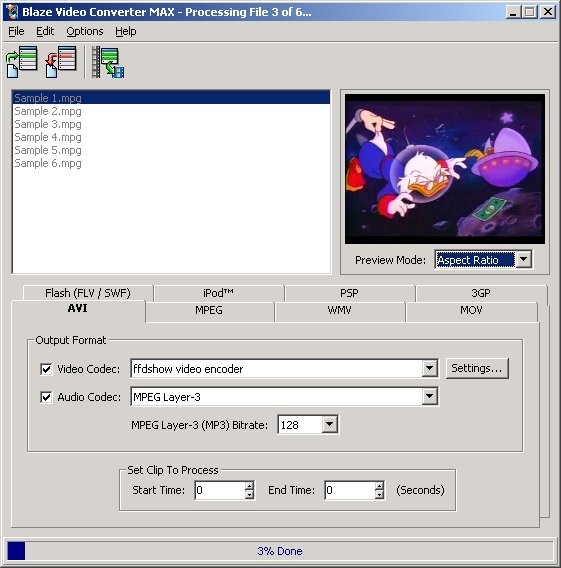
Task: Open the Help menu
Action: coord(126,32)
